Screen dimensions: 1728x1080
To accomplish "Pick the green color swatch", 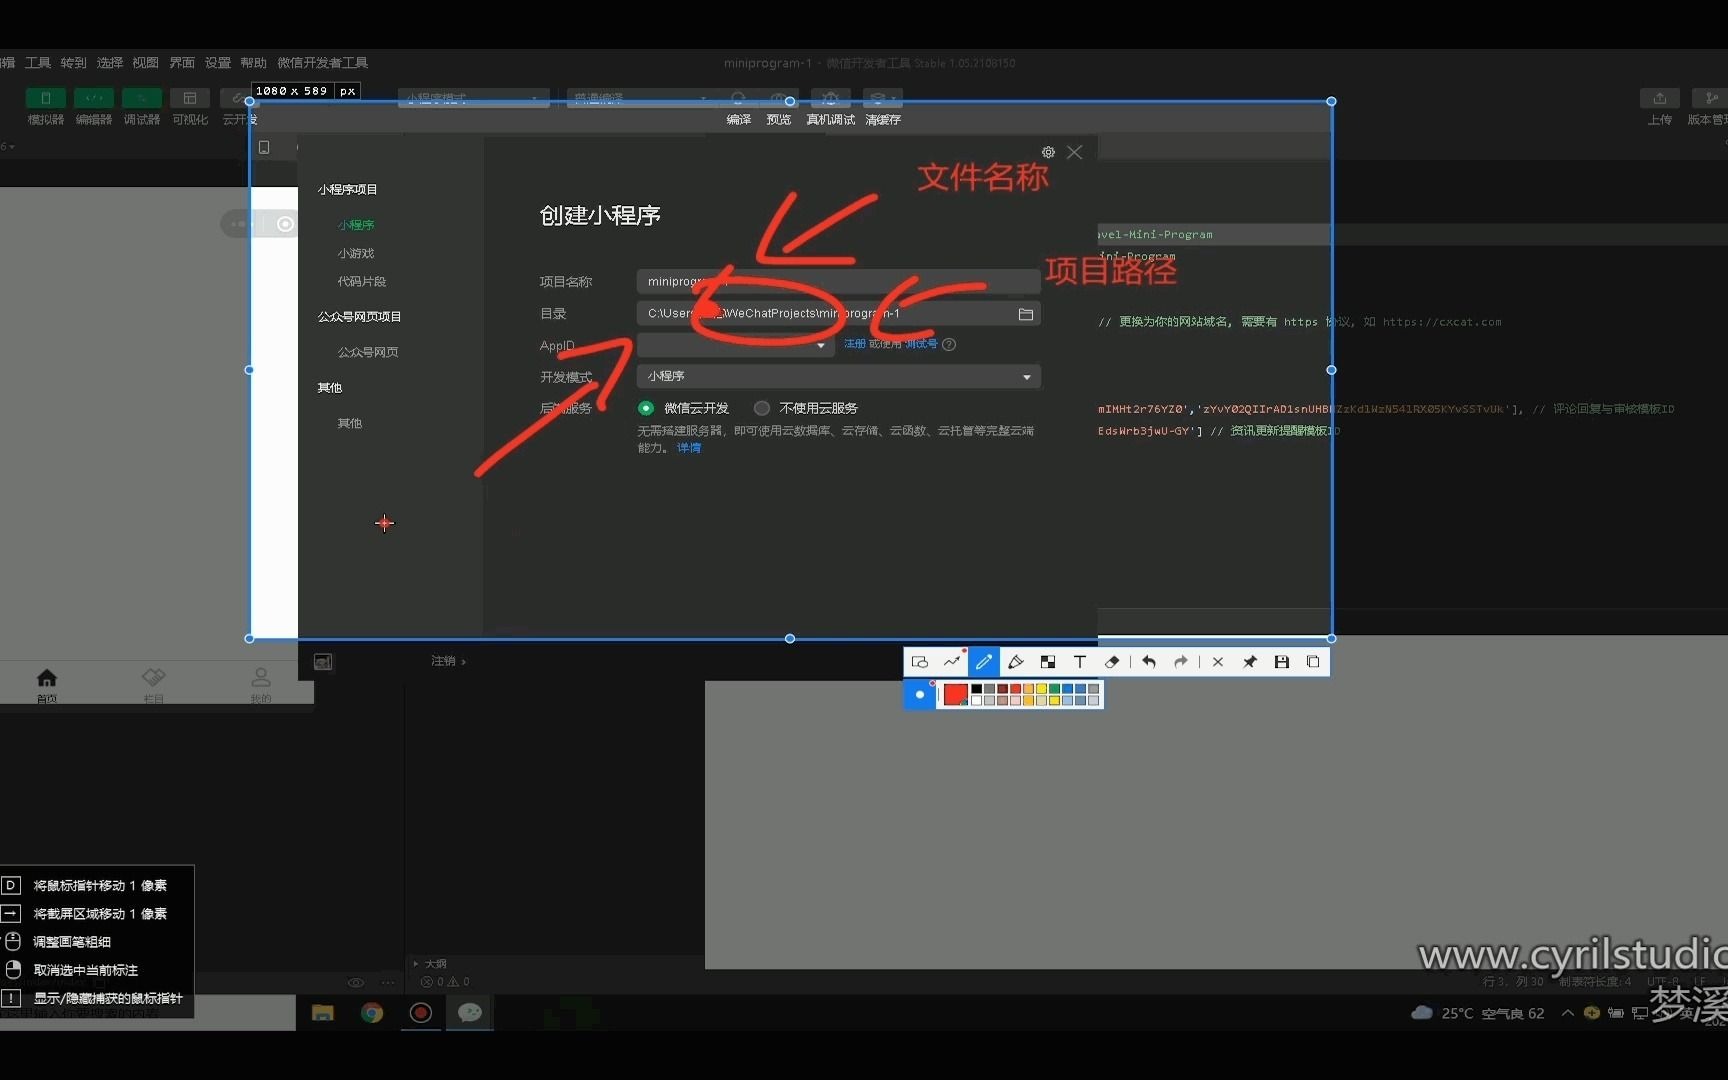I will [1054, 689].
